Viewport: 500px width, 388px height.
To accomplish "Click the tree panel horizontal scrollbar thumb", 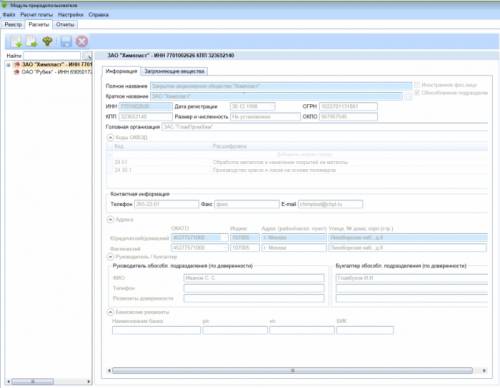I will tap(32, 381).
